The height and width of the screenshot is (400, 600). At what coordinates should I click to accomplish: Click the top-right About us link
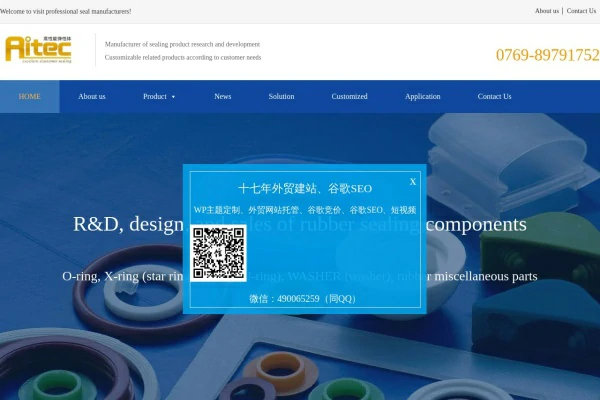(x=547, y=11)
